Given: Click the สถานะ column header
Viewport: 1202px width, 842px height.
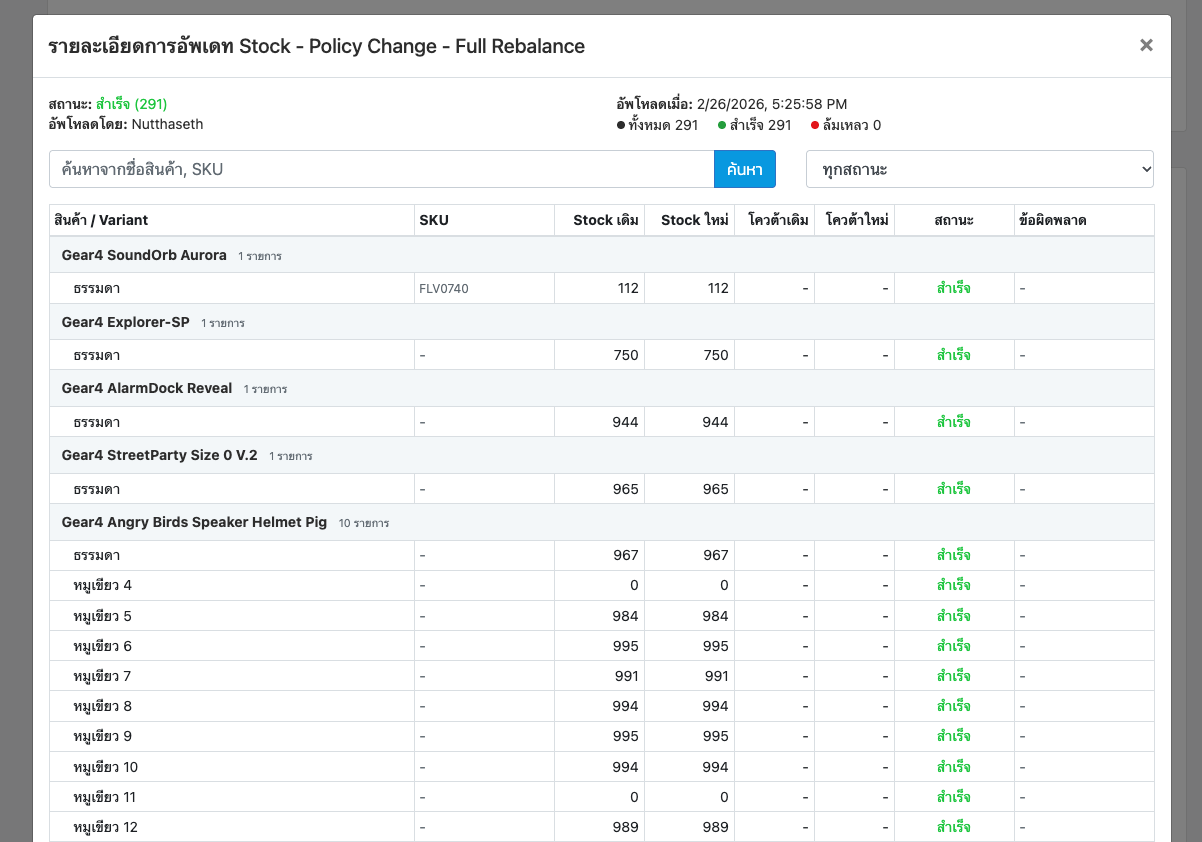Looking at the screenshot, I should coord(954,220).
